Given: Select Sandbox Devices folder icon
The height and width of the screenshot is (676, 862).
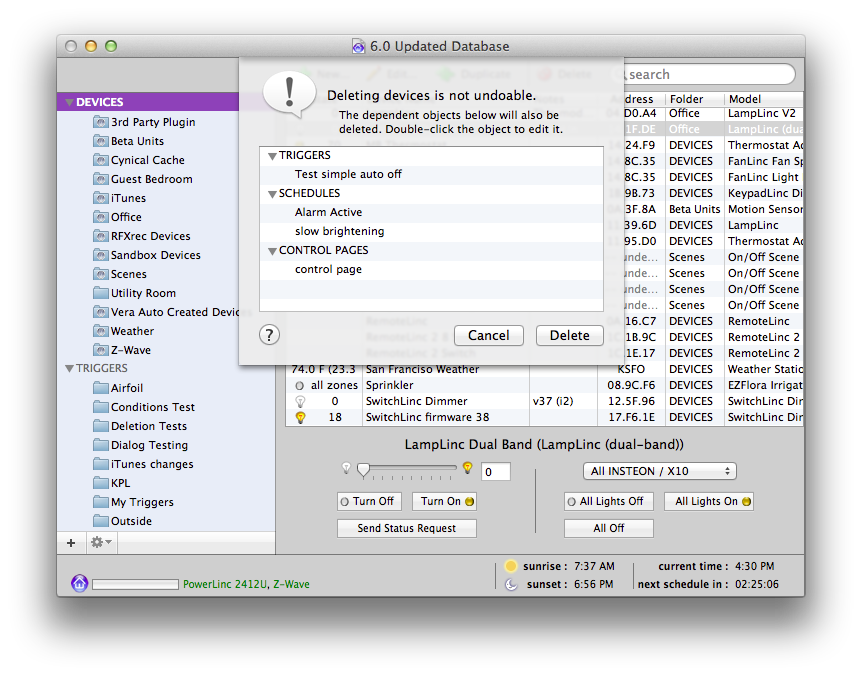Looking at the screenshot, I should (101, 255).
